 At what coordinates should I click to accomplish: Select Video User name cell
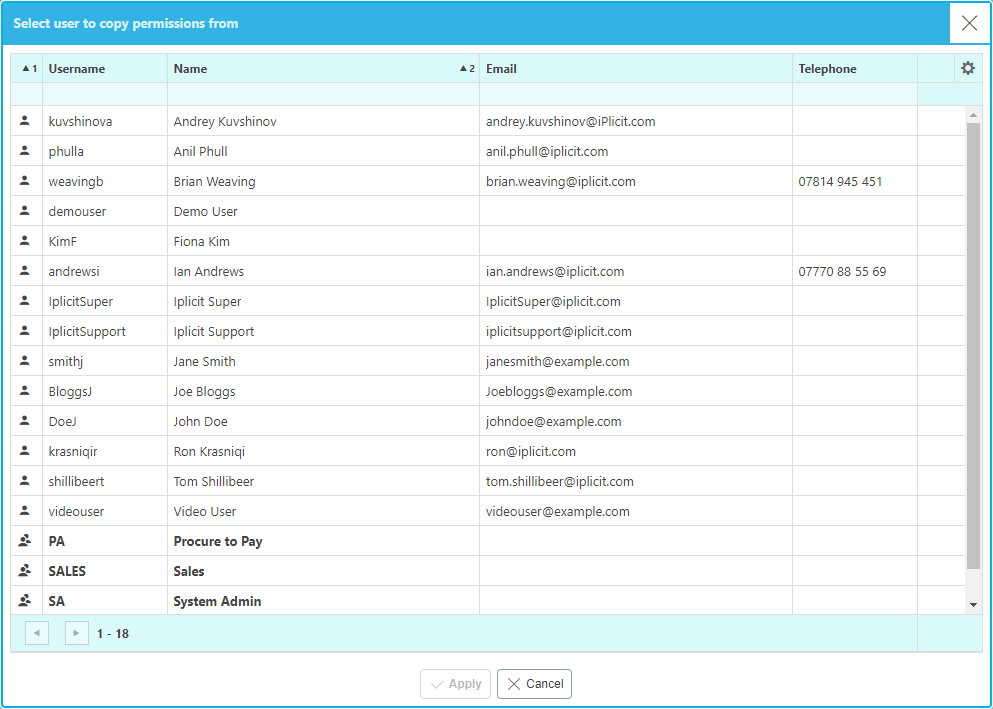(323, 511)
